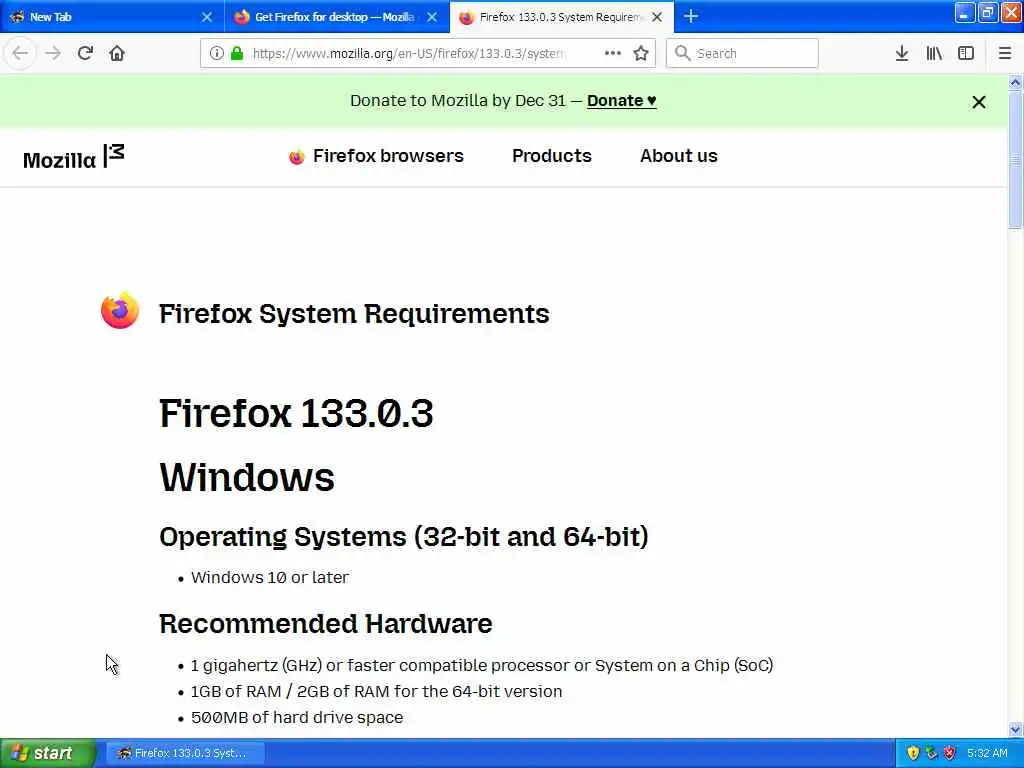Open the Home page icon

click(x=117, y=53)
